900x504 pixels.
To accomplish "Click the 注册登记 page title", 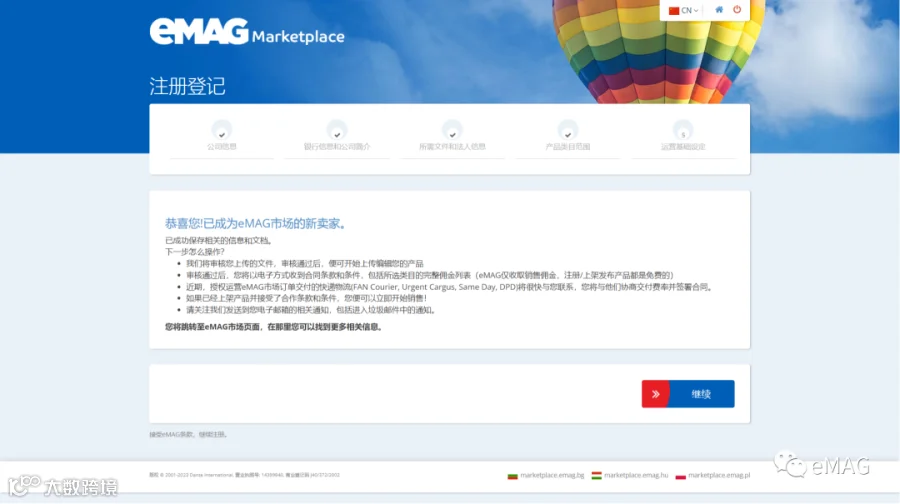I will click(187, 86).
